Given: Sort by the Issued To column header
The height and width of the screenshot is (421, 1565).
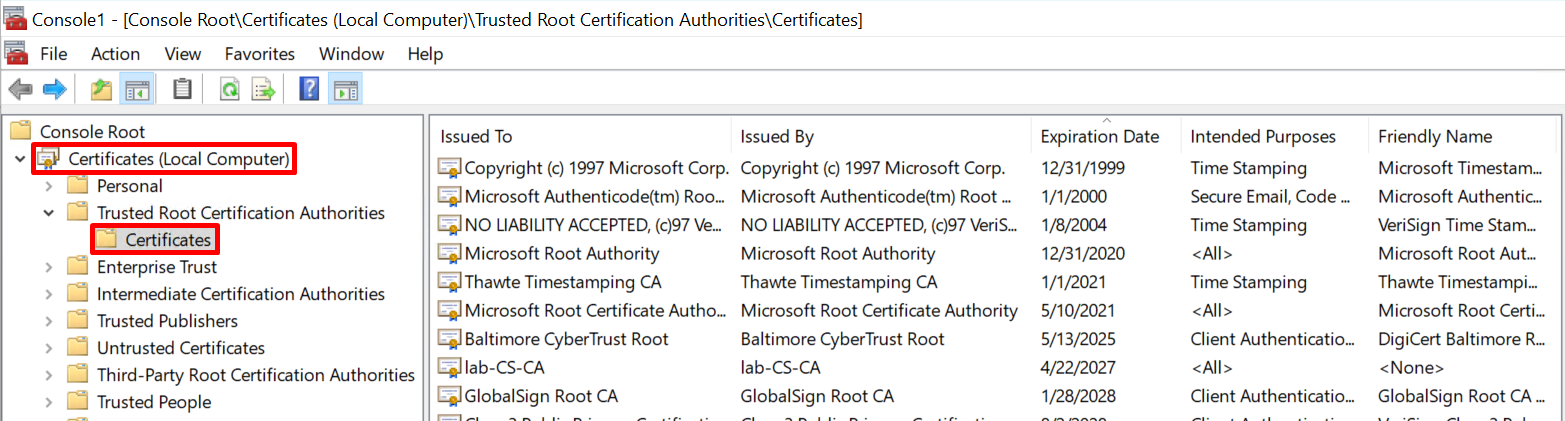Looking at the screenshot, I should point(476,137).
